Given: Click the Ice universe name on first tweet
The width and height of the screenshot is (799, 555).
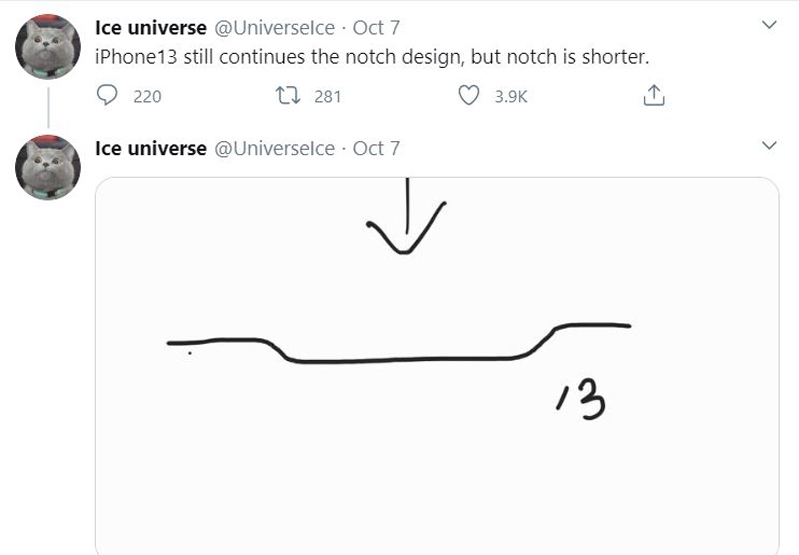Looking at the screenshot, I should [x=151, y=26].
